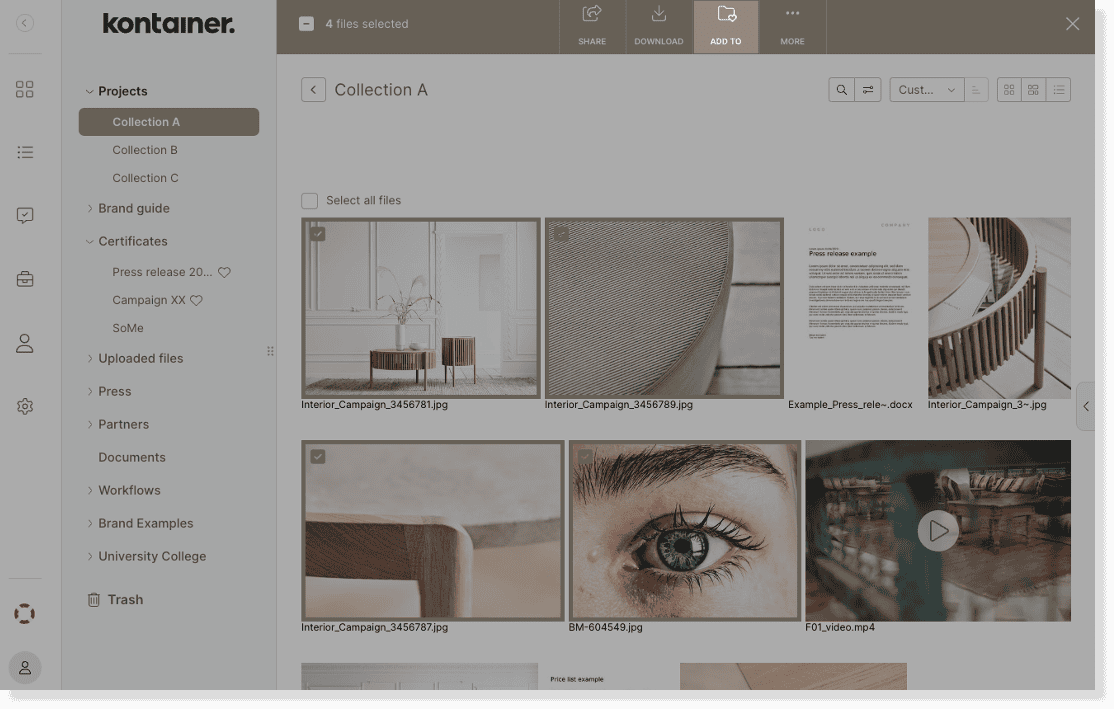Click the search magnifier icon
This screenshot has width=1114, height=709.
point(842,90)
